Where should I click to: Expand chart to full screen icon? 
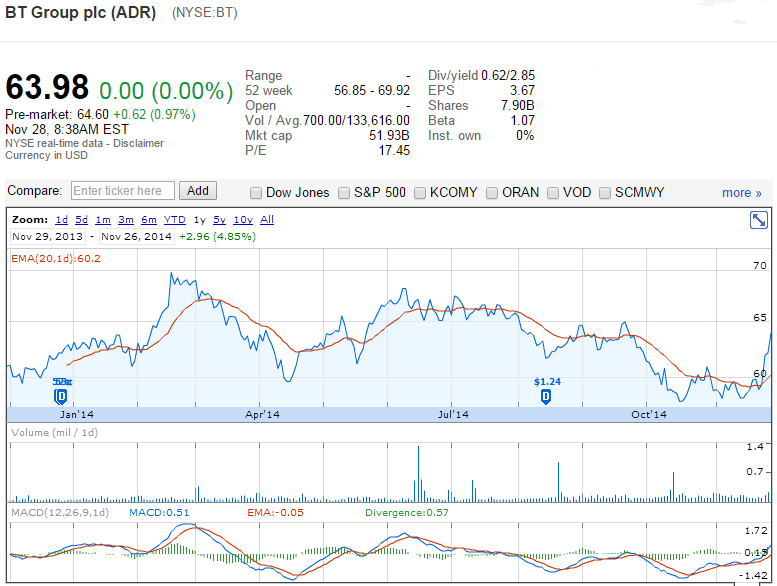759,220
